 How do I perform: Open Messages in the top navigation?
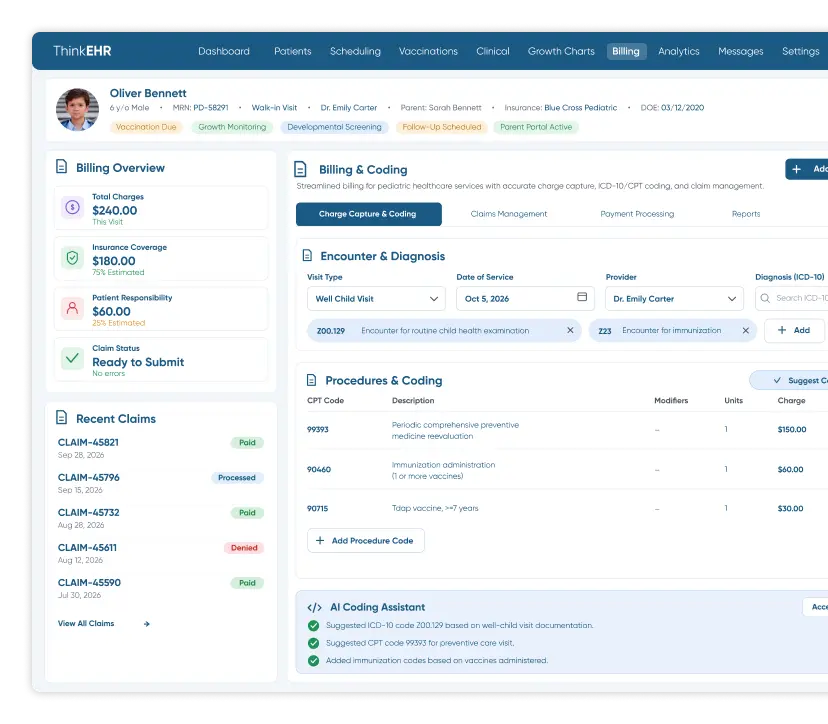(x=740, y=51)
